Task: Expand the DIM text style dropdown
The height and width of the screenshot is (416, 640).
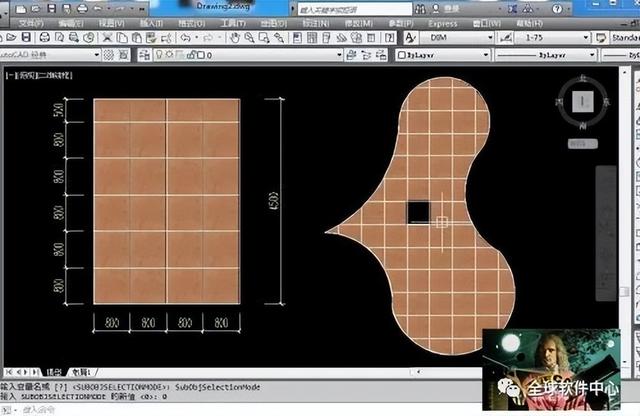Action: [490, 38]
